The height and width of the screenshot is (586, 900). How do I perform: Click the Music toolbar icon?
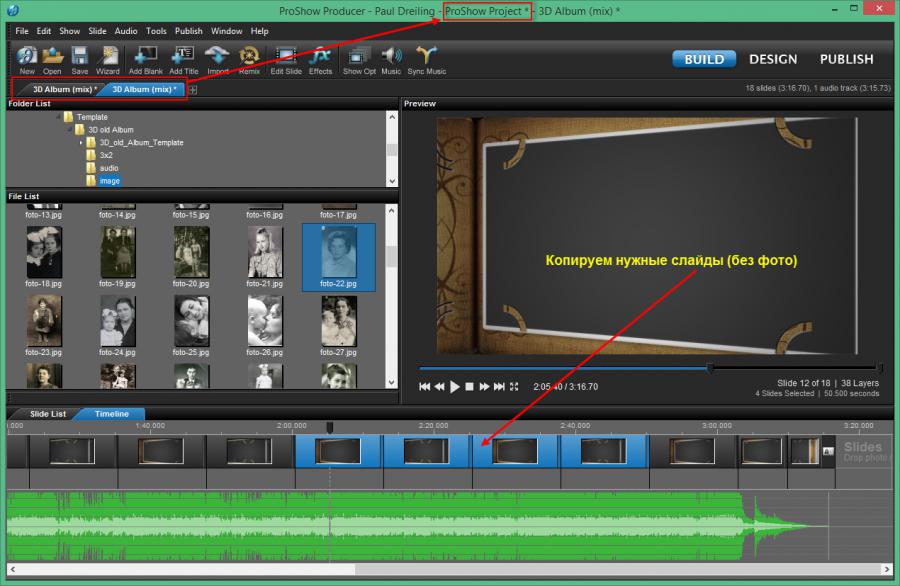pos(391,60)
